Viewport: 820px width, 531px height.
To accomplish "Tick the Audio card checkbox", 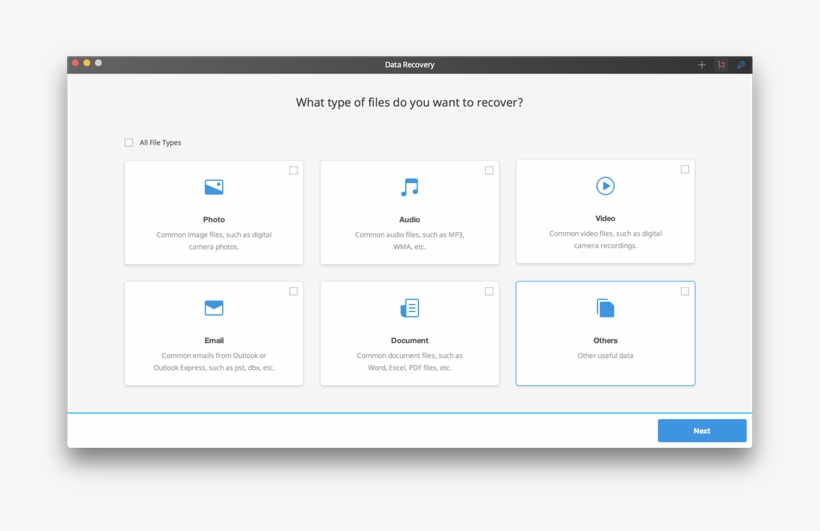I will 489,171.
